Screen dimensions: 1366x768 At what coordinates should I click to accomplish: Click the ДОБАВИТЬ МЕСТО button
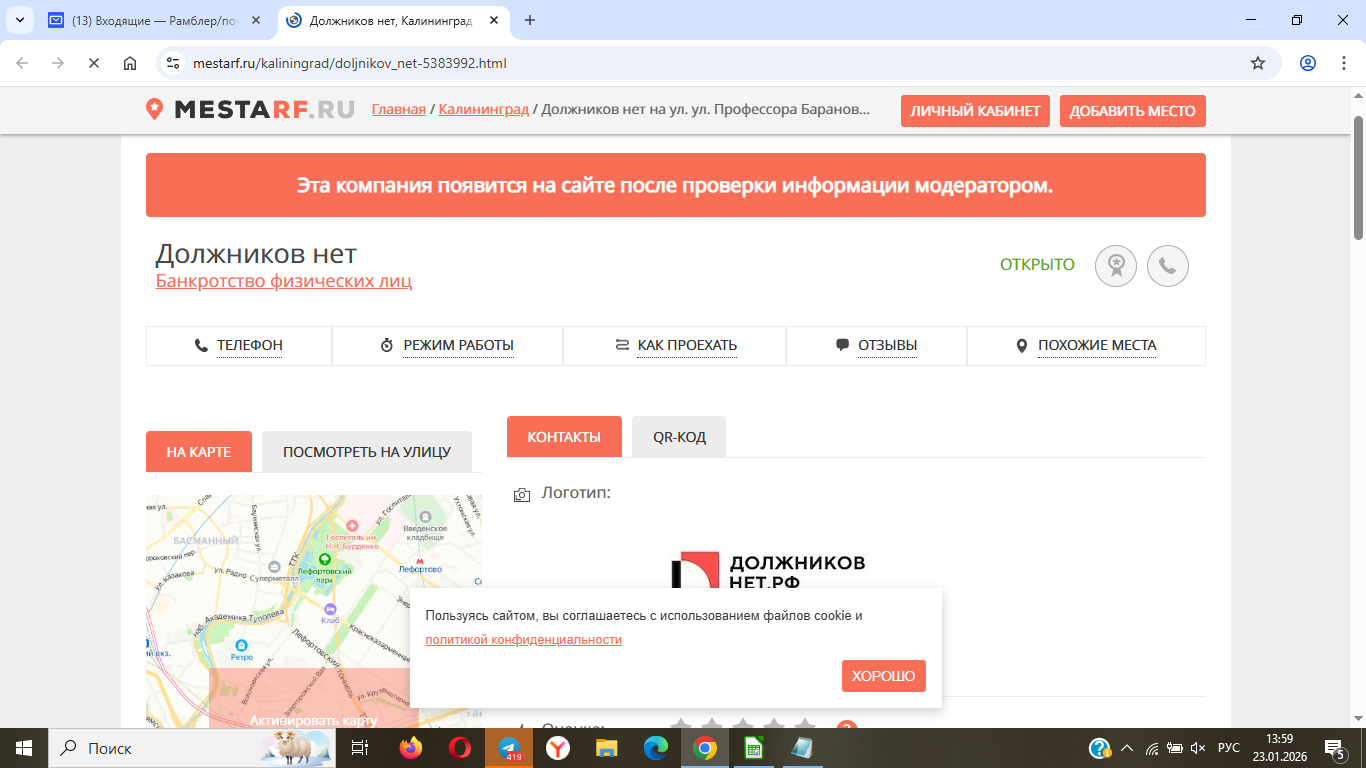point(1133,111)
